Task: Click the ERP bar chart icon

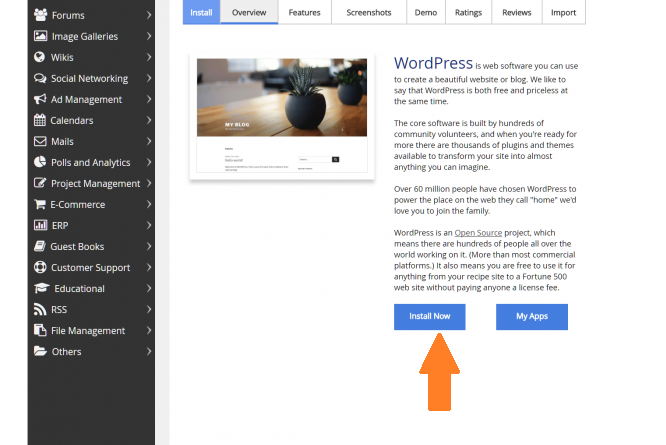Action: point(40,225)
